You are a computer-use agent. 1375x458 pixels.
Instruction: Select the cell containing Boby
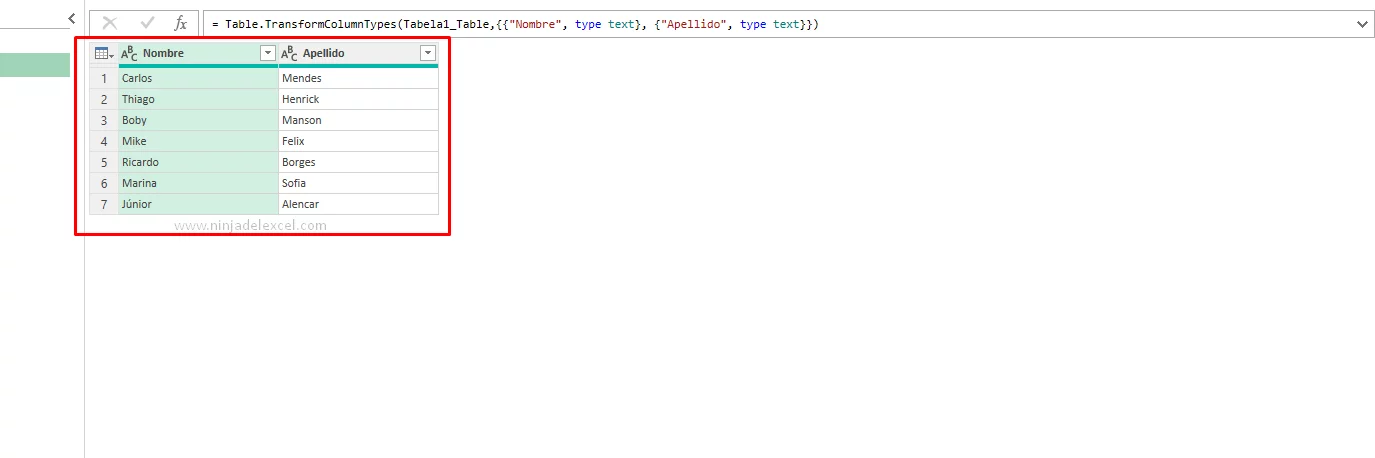coord(198,120)
